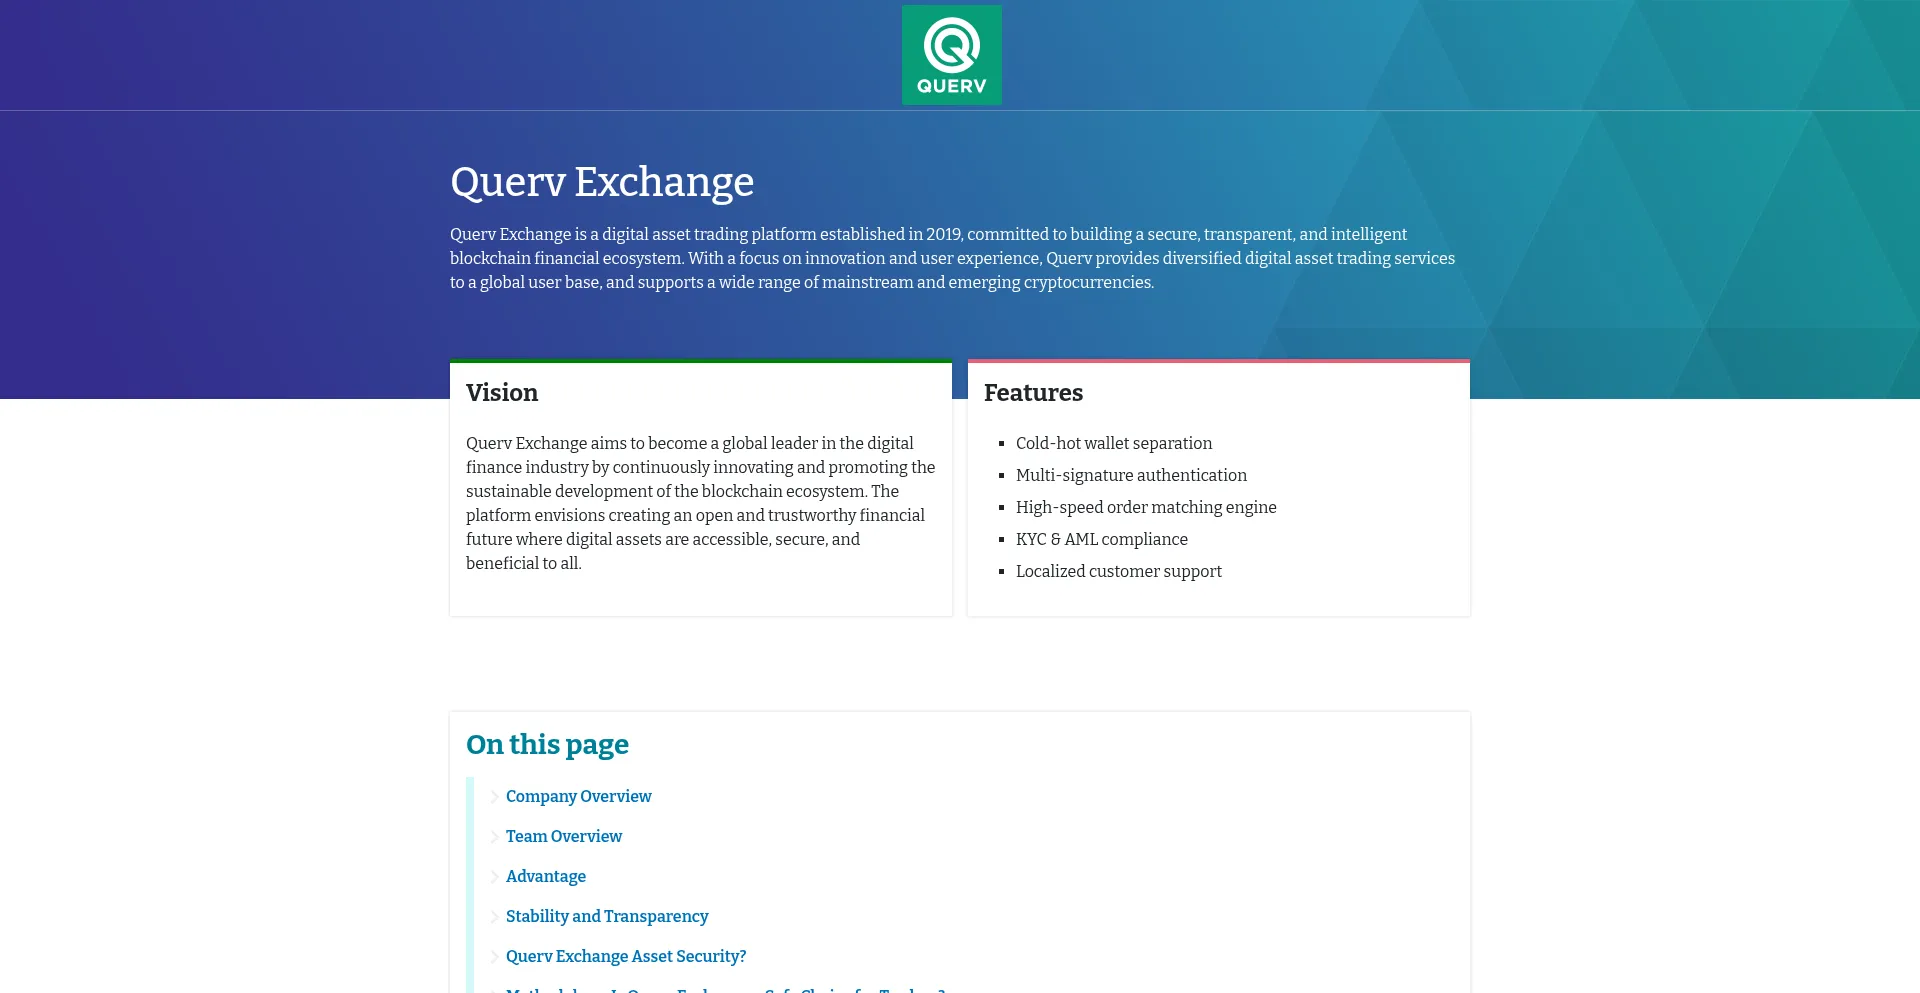1920x993 pixels.
Task: Select the KYC & AML compliance item
Action: 1102,539
